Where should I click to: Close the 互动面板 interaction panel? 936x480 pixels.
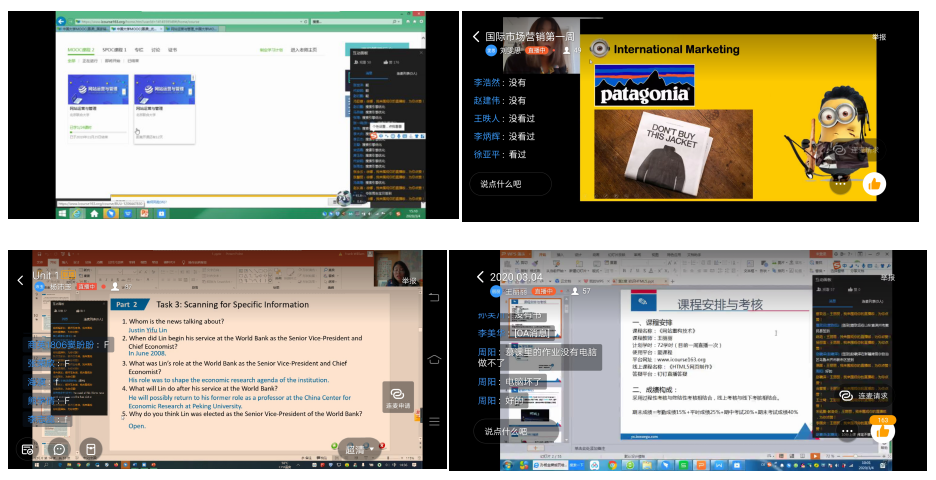(421, 53)
